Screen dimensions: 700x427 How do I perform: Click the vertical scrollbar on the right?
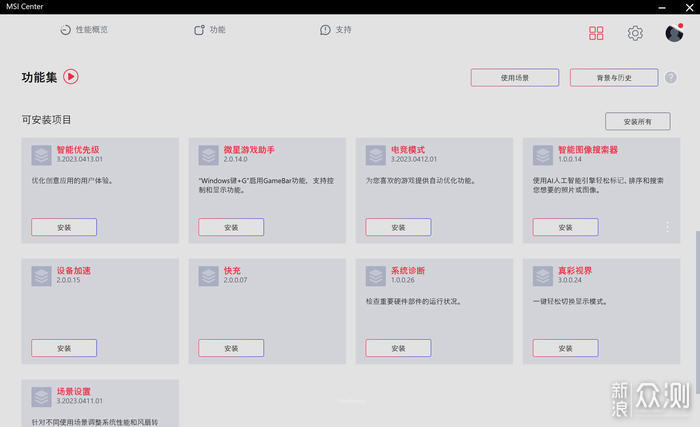tap(697, 313)
